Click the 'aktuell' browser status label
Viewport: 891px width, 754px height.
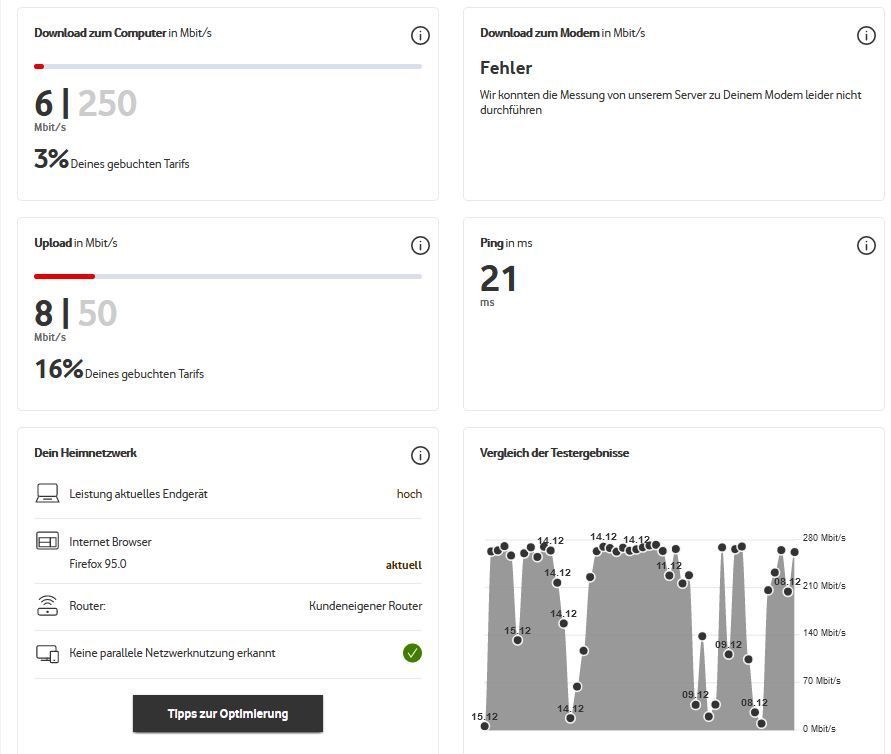coord(403,565)
